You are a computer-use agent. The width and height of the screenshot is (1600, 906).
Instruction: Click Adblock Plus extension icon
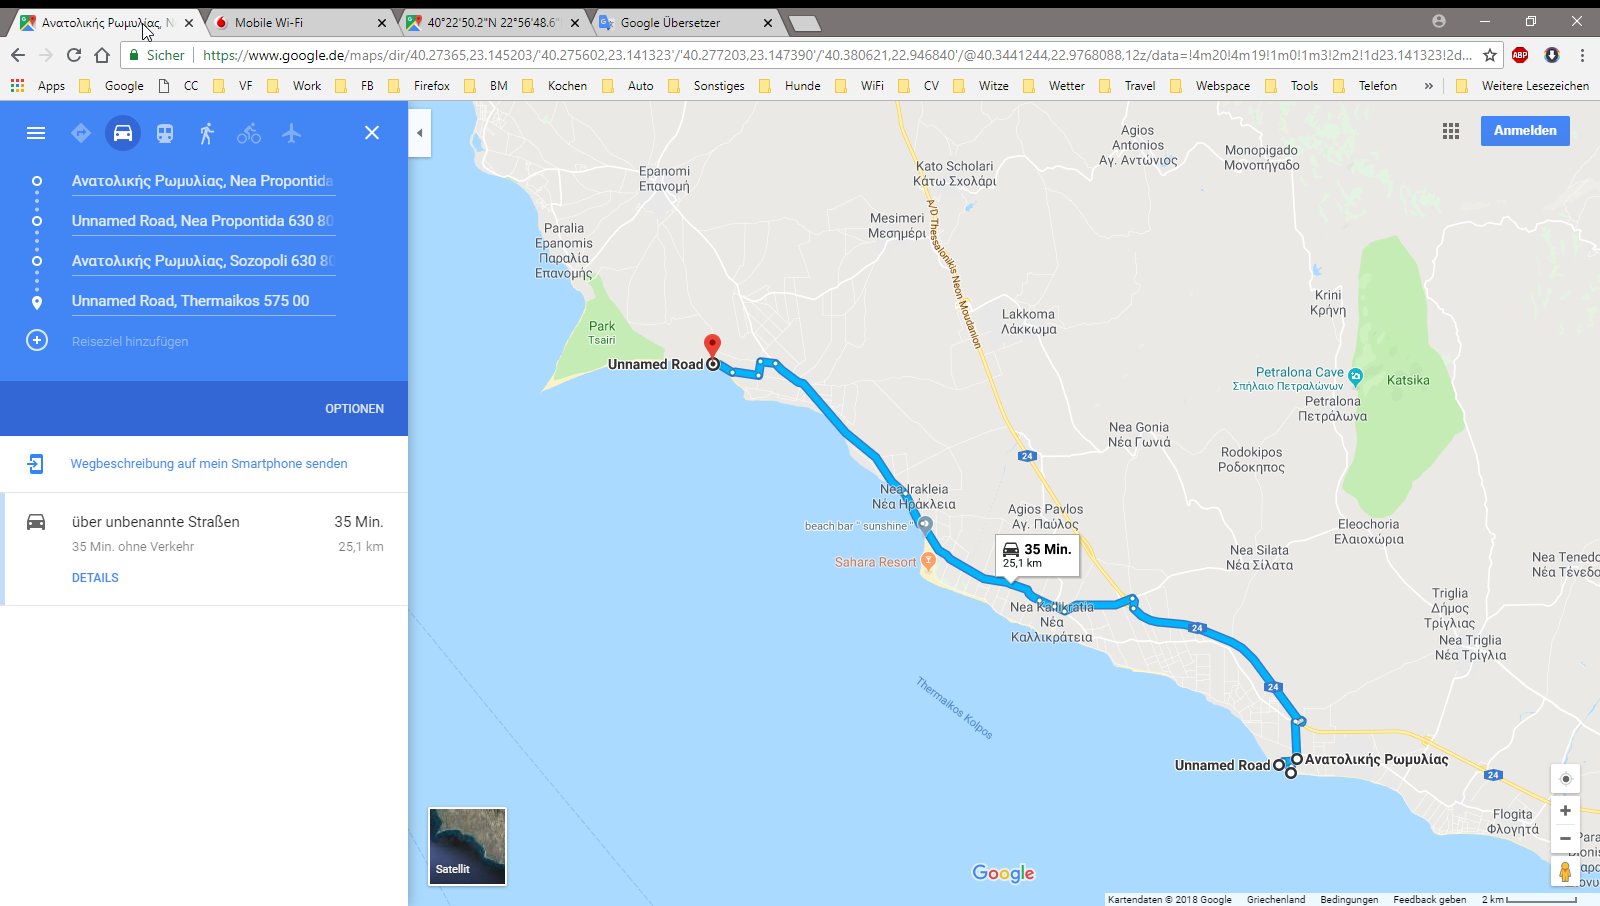coord(1520,55)
